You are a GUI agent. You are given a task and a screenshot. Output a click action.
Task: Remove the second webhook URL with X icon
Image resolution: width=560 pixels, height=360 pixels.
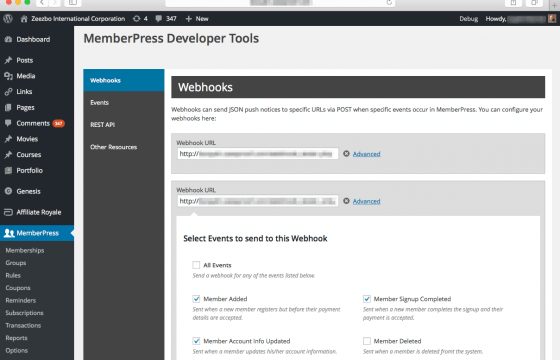346,201
